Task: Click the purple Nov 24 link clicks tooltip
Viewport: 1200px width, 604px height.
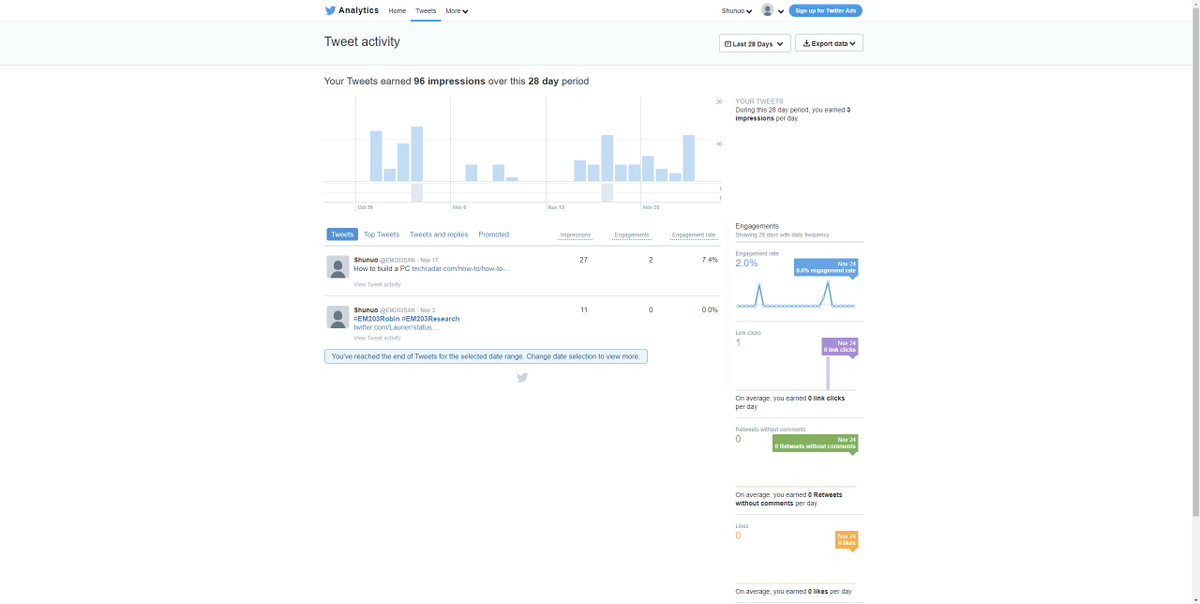Action: tap(840, 346)
